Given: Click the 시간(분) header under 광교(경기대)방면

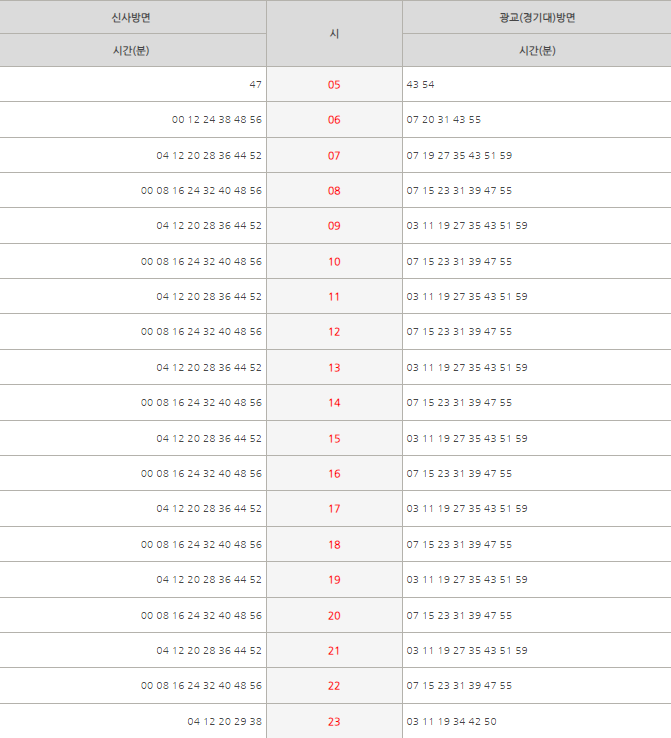Looking at the screenshot, I should coord(537,50).
